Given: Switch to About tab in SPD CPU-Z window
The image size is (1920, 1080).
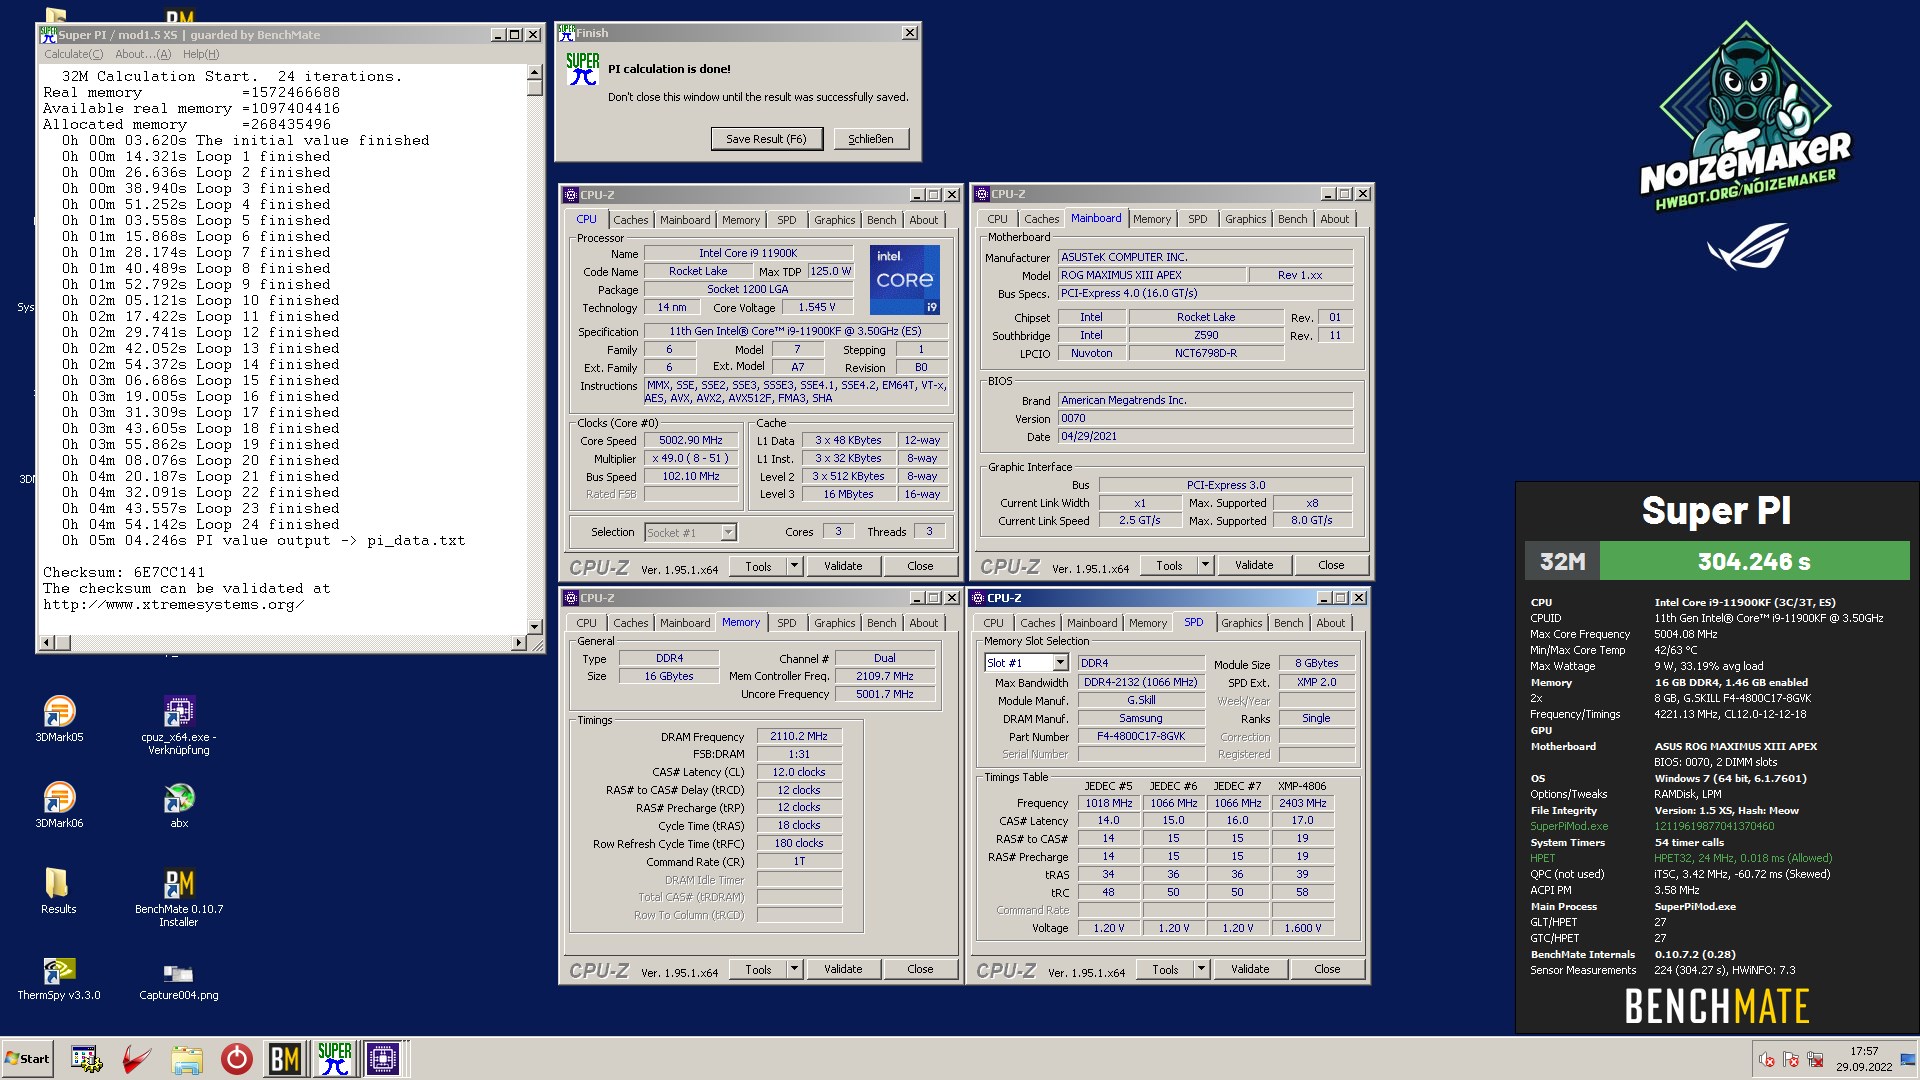Looking at the screenshot, I should [1330, 623].
